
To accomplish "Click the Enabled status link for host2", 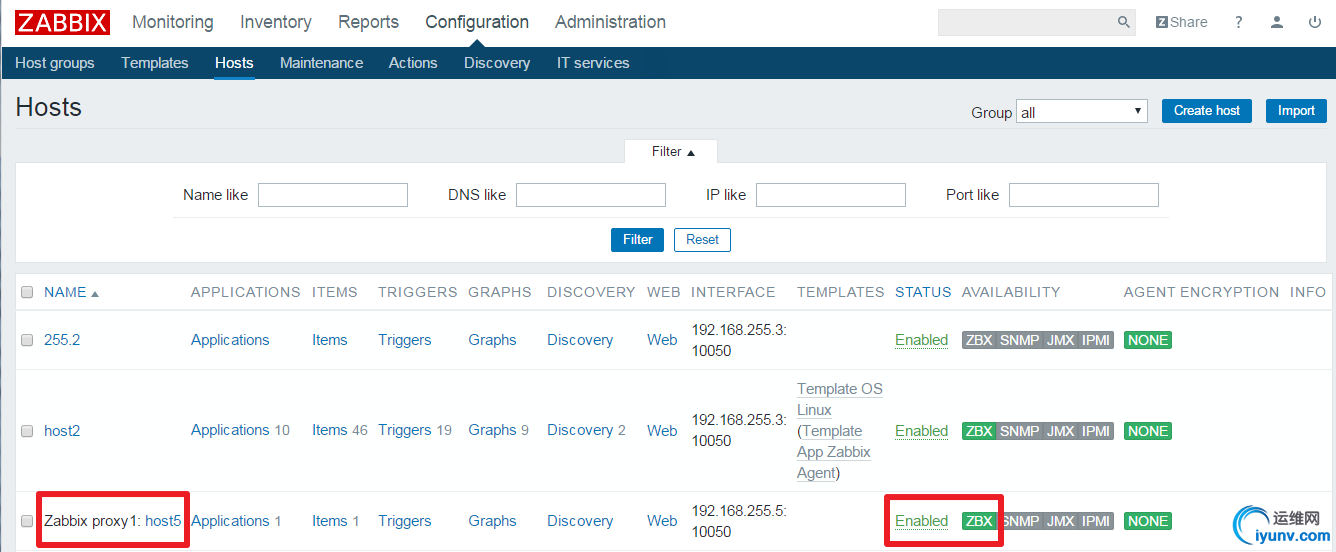I will (x=921, y=431).
